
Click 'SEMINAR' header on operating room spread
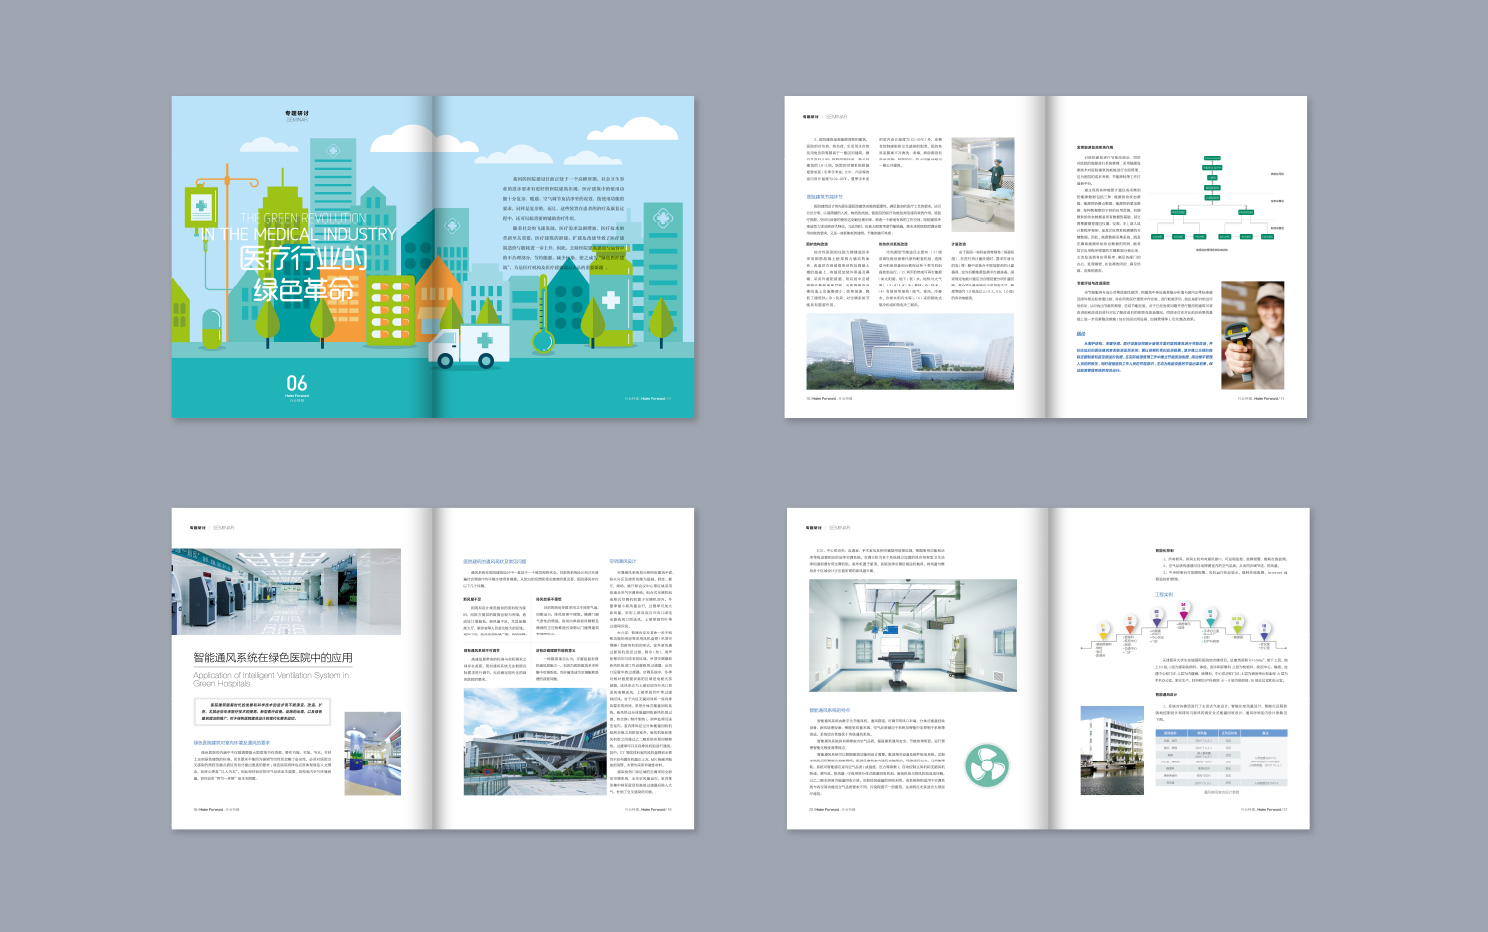click(x=838, y=527)
